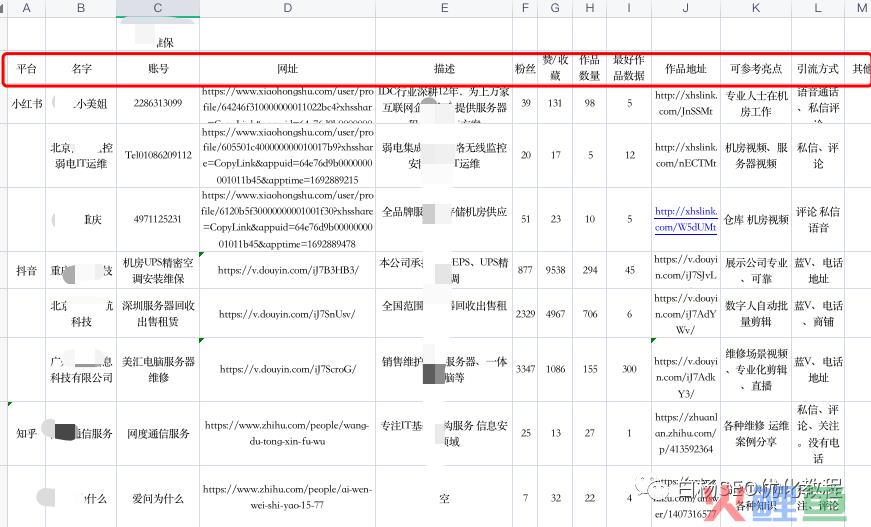871x527 pixels.
Task: Select the 专业人士在机房工作 highlight cell
Action: pos(755,103)
